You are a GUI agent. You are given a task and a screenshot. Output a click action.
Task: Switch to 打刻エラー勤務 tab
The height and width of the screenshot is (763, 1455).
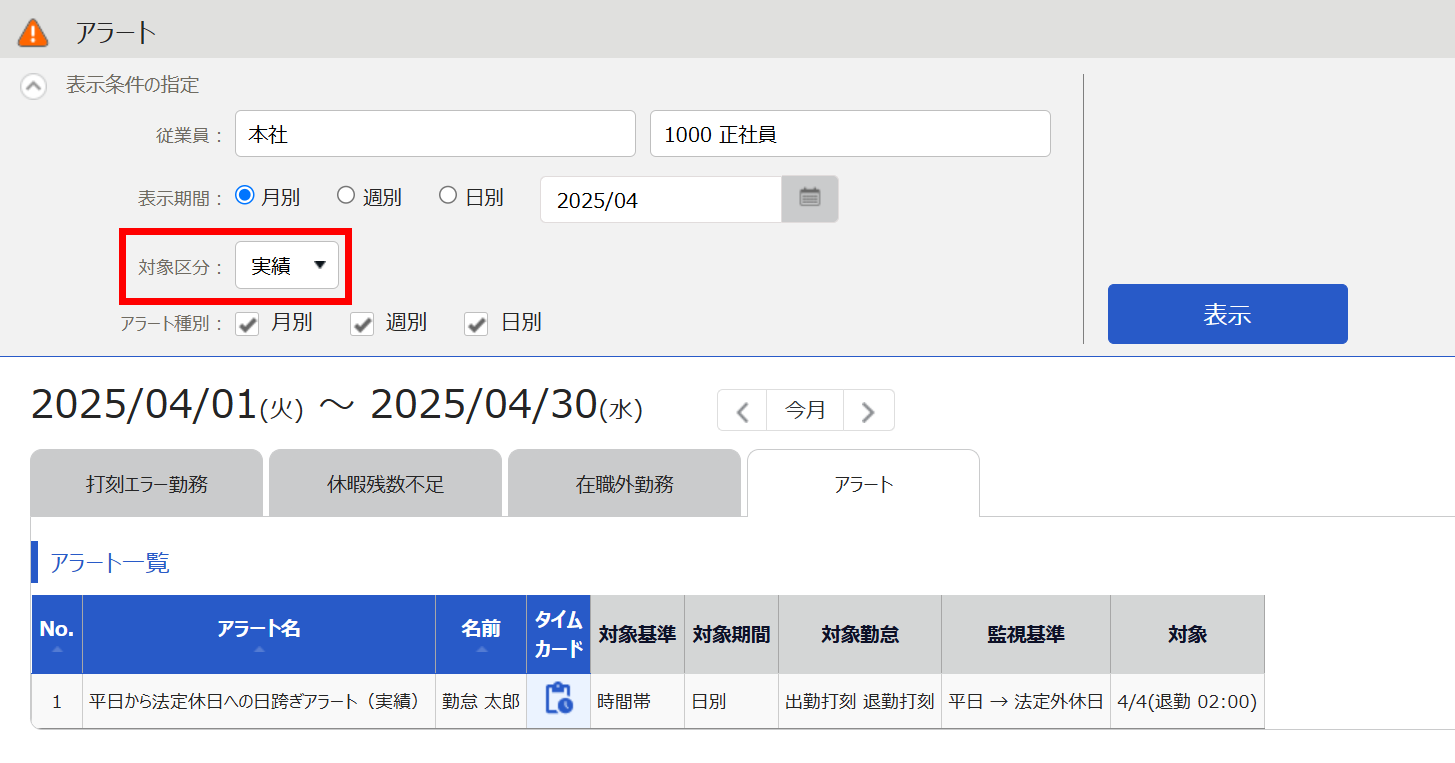pos(147,484)
